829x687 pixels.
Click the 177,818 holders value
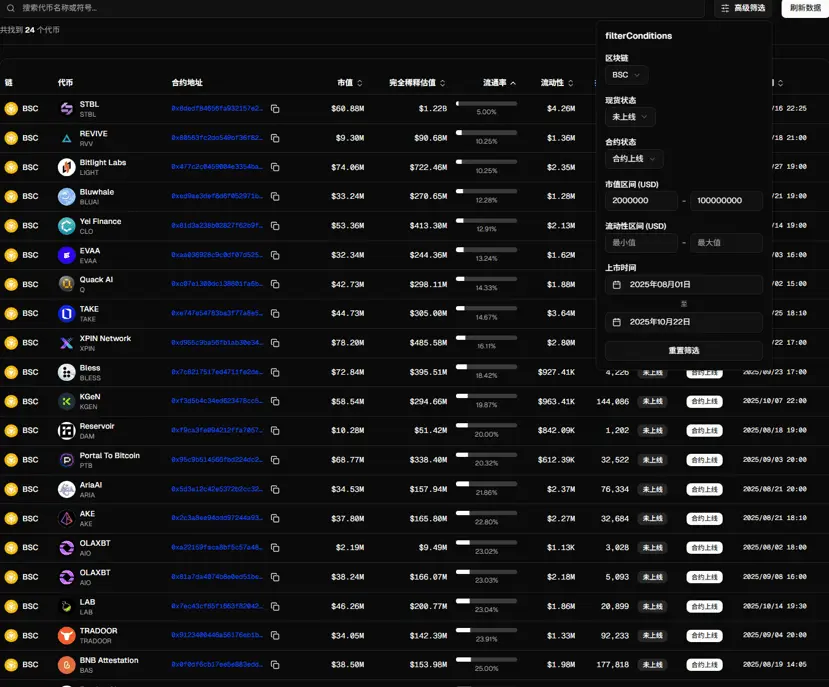click(x=613, y=665)
